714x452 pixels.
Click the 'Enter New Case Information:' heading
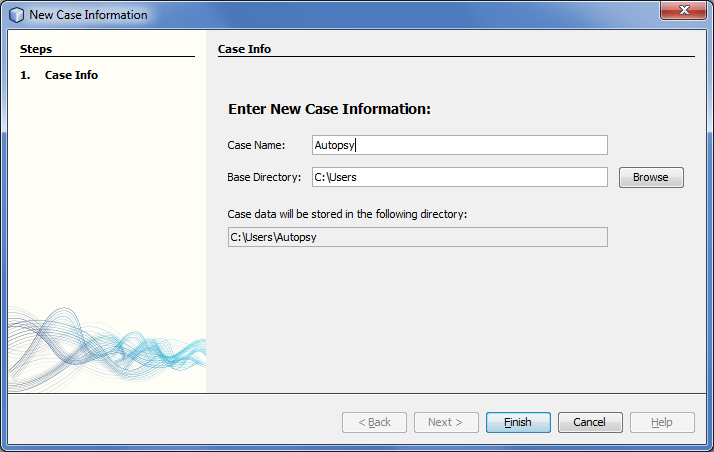329,109
